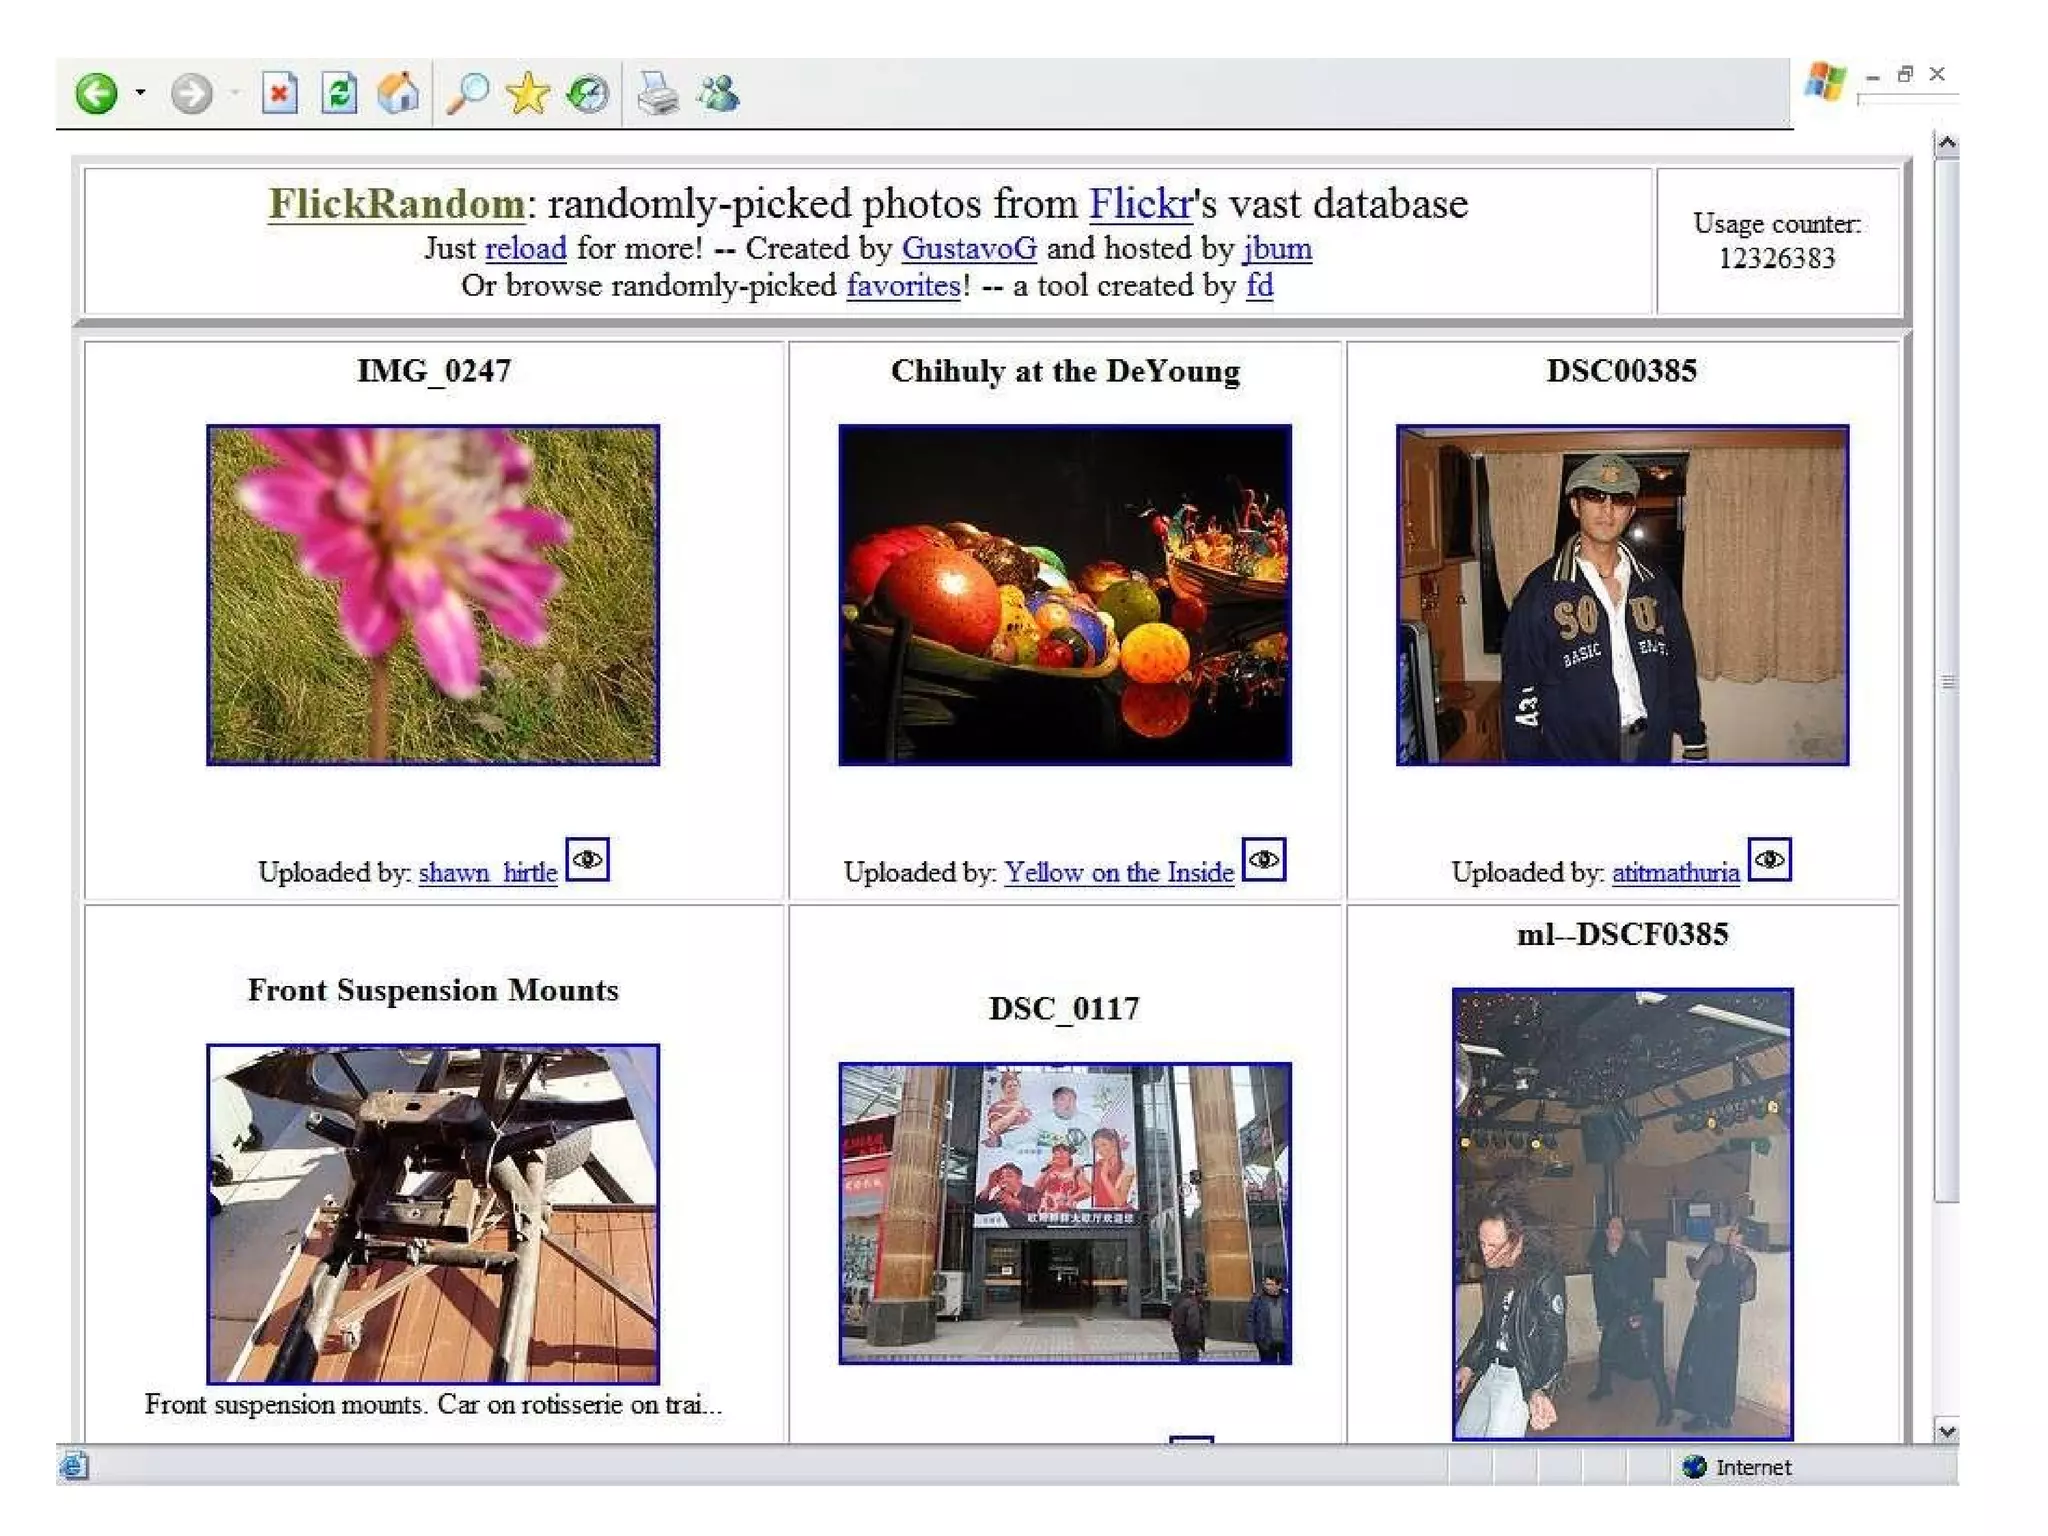Toggle eye icon next to shawn_hirtle
Screen dimensions: 2048x1536
[x=587, y=859]
